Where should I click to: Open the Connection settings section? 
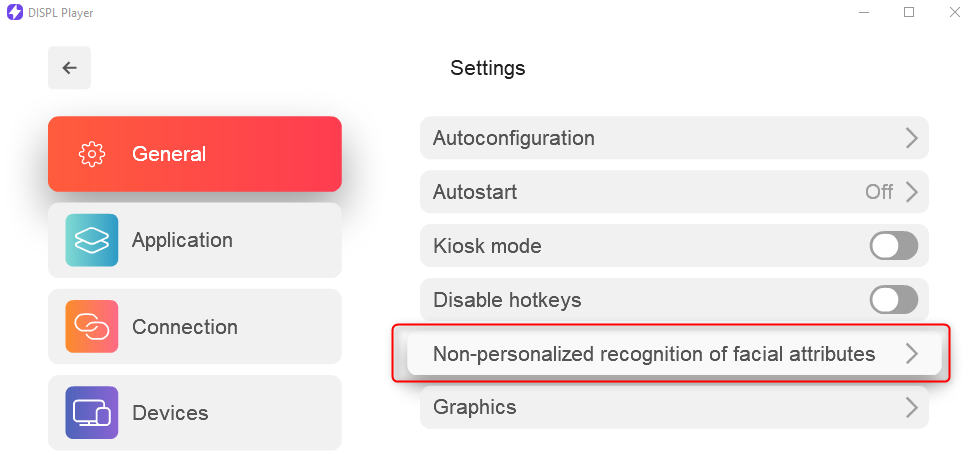point(195,327)
